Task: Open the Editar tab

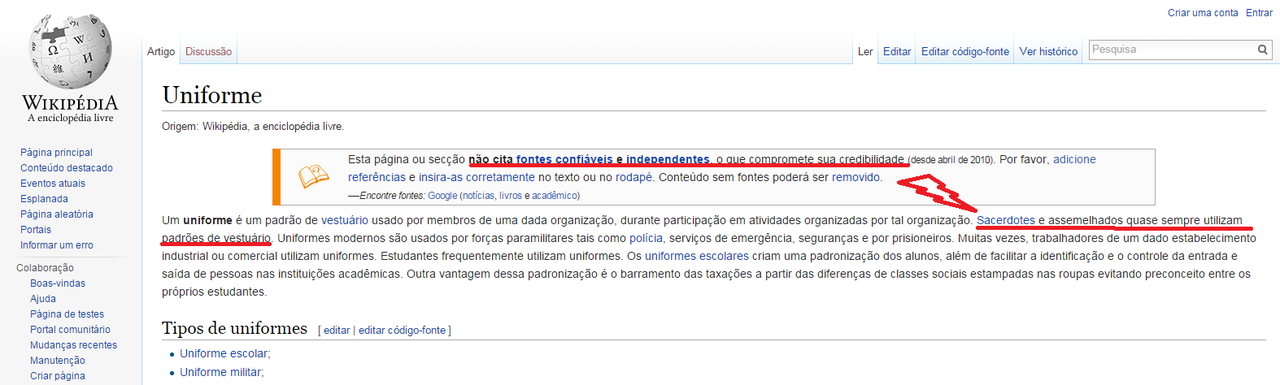Action: tap(897, 51)
